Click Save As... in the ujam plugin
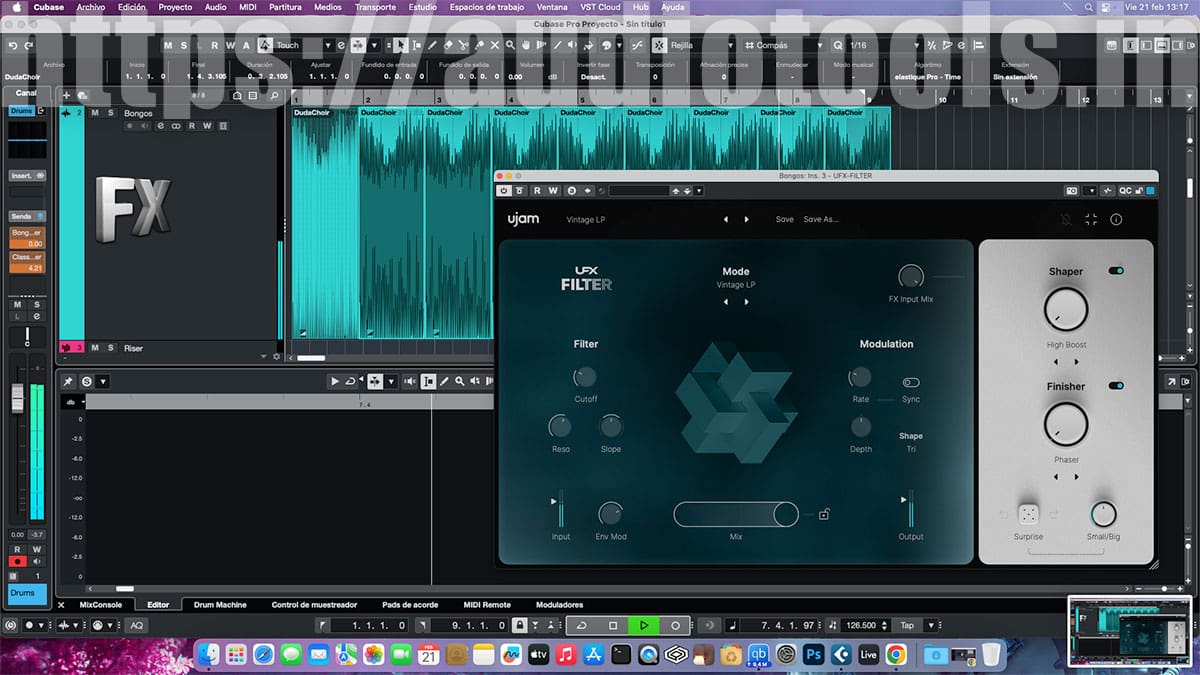The width and height of the screenshot is (1200, 675). pyautogui.click(x=821, y=219)
